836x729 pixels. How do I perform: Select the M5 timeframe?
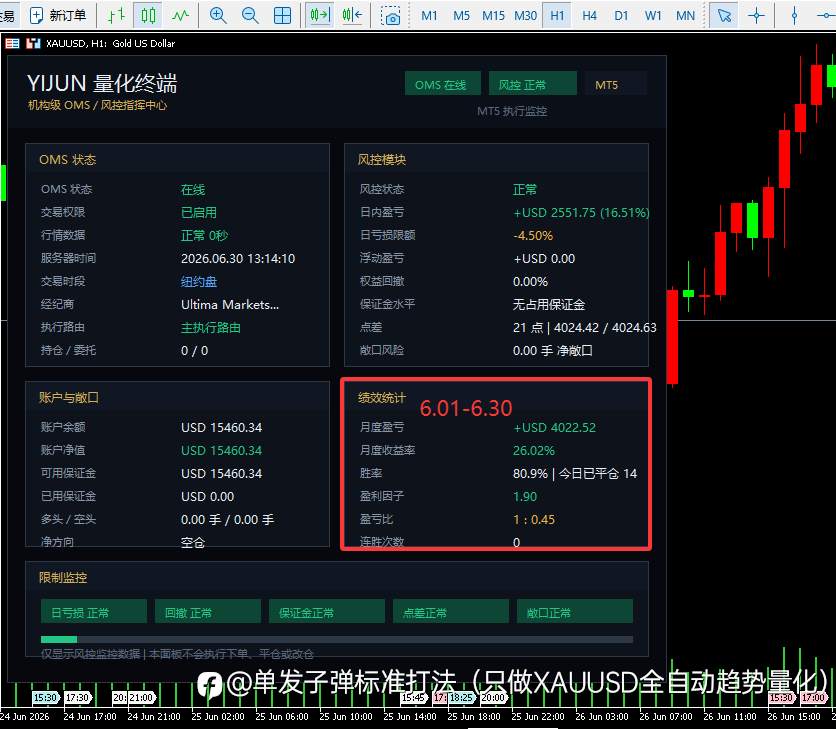coord(462,15)
